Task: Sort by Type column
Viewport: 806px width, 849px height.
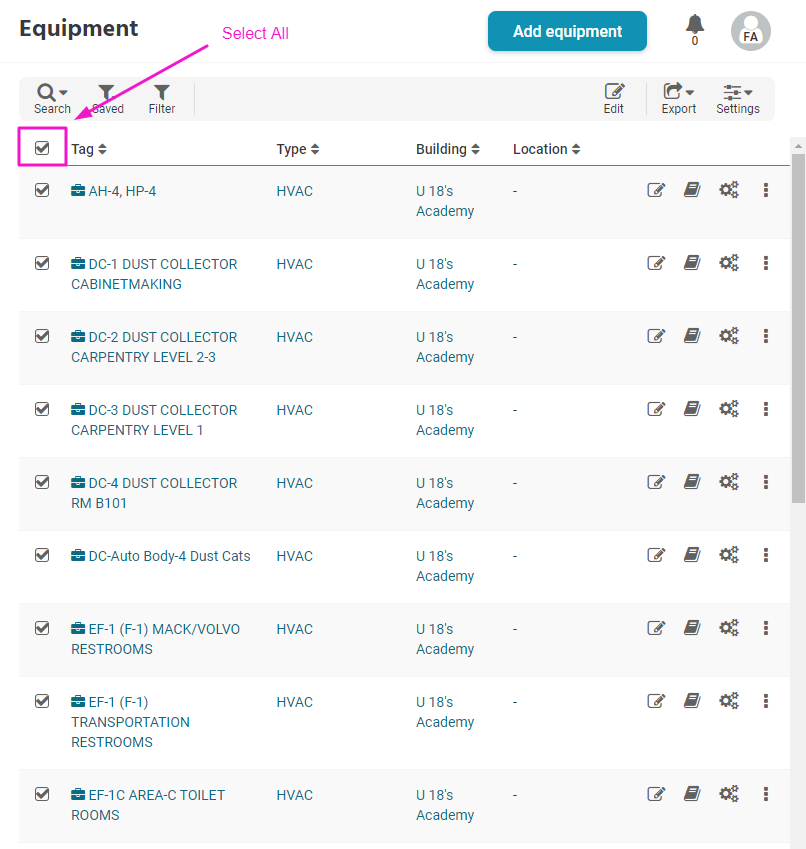Action: [x=298, y=149]
